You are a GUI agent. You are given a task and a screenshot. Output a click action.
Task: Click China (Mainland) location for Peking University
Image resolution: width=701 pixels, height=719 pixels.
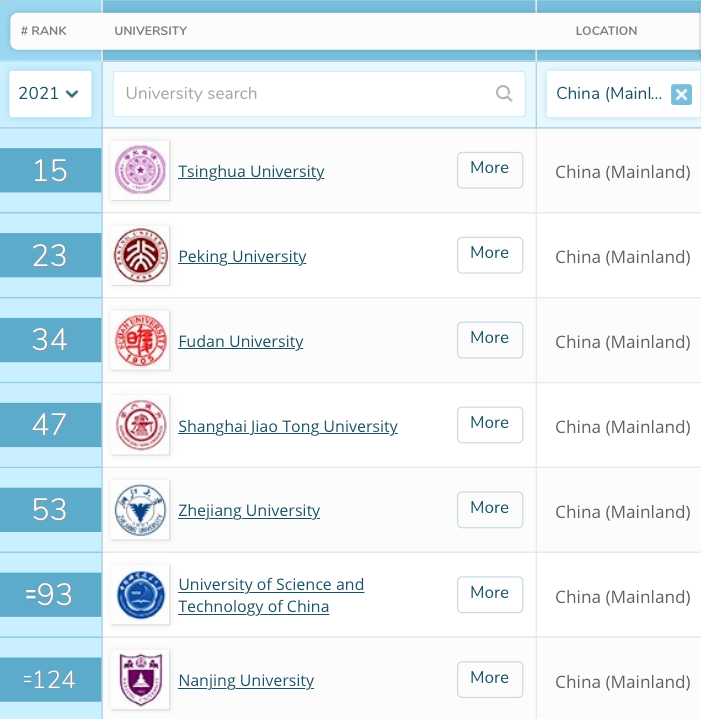click(623, 257)
